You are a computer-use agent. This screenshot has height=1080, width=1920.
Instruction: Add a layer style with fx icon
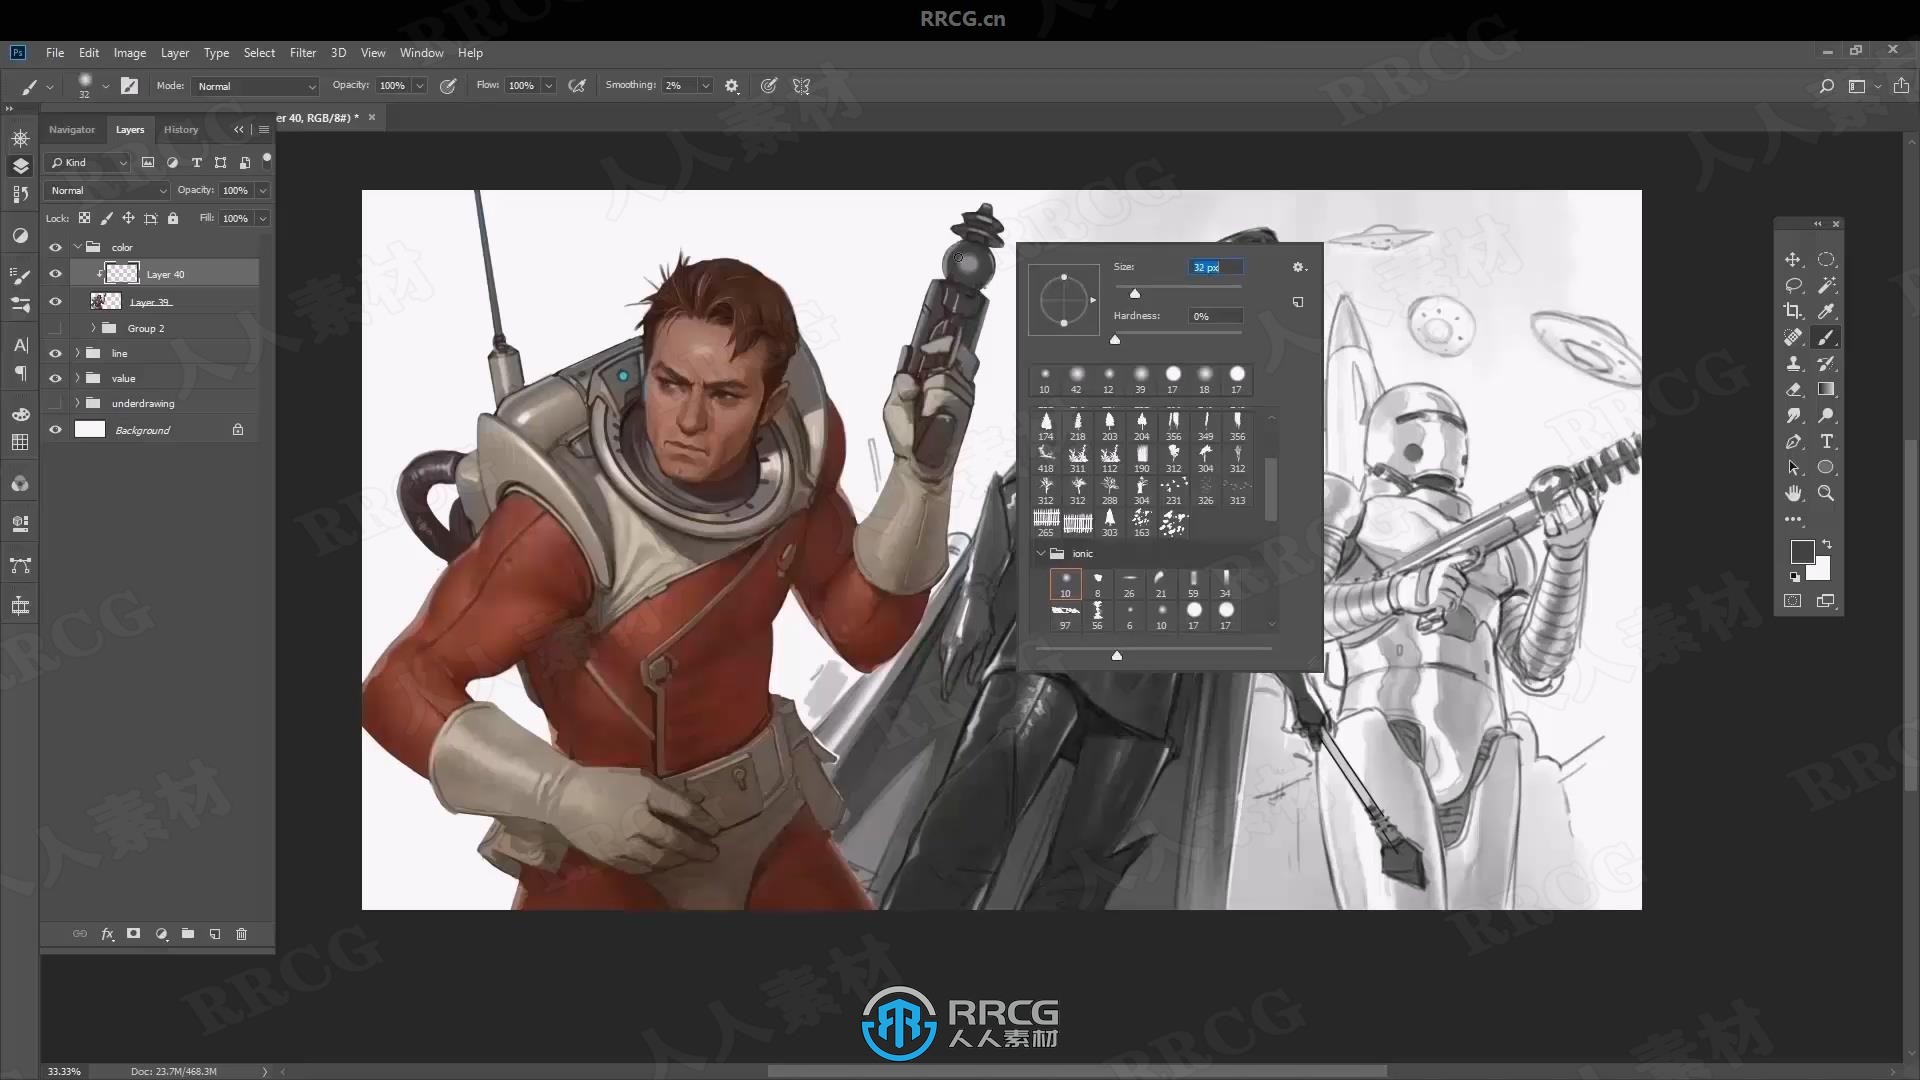107,934
